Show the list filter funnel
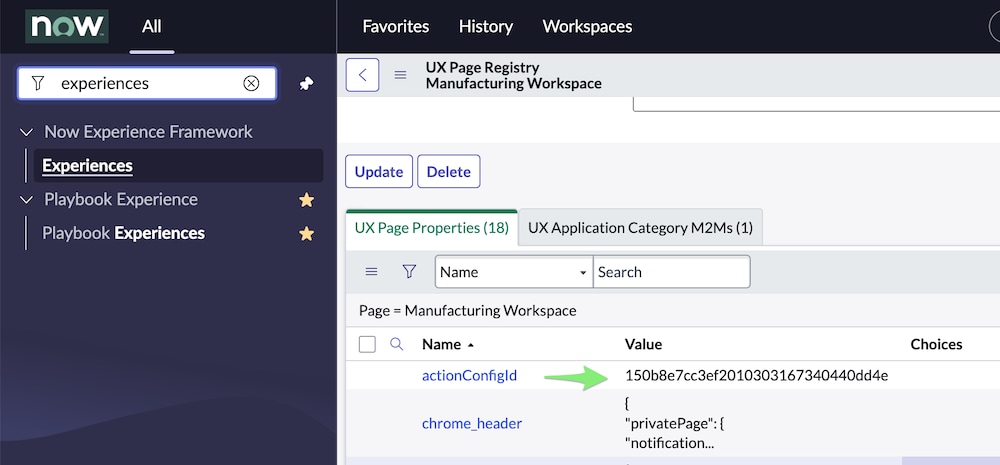This screenshot has height=465, width=1000. click(x=409, y=272)
